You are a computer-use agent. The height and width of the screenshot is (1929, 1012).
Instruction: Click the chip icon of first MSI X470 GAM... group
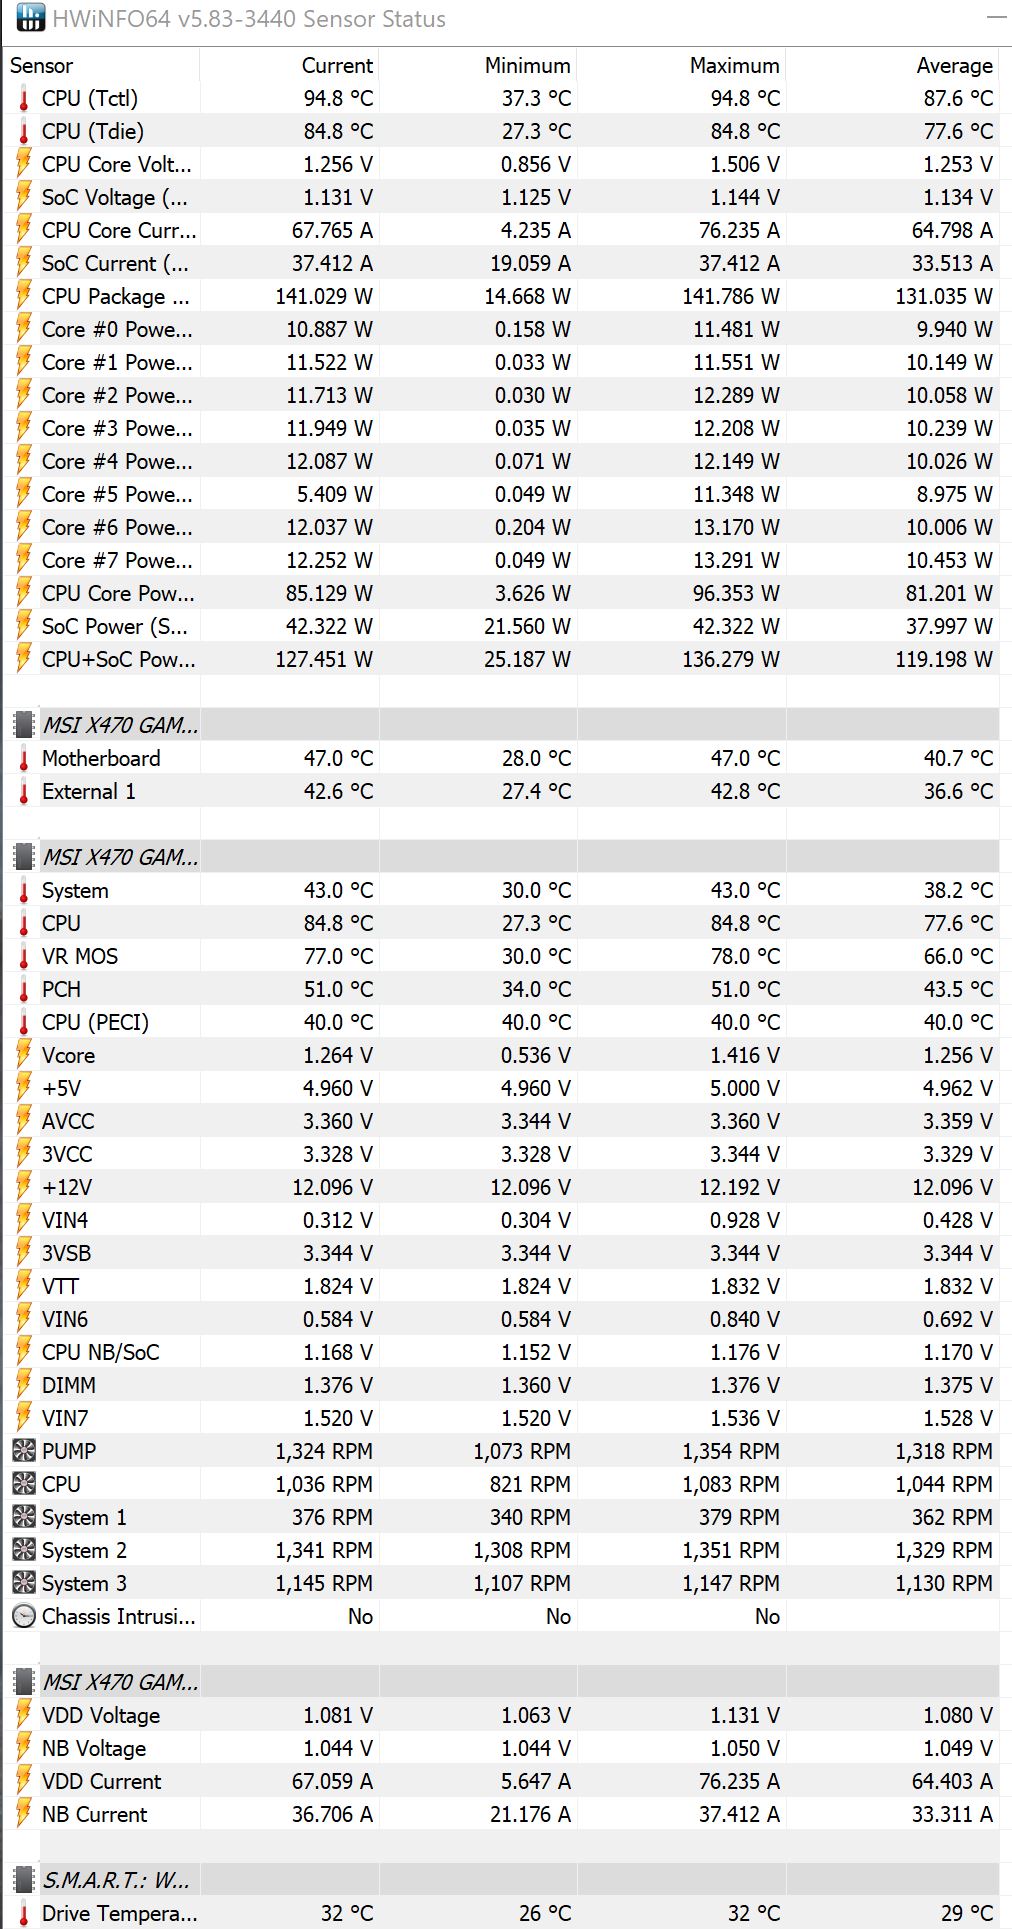tap(24, 725)
